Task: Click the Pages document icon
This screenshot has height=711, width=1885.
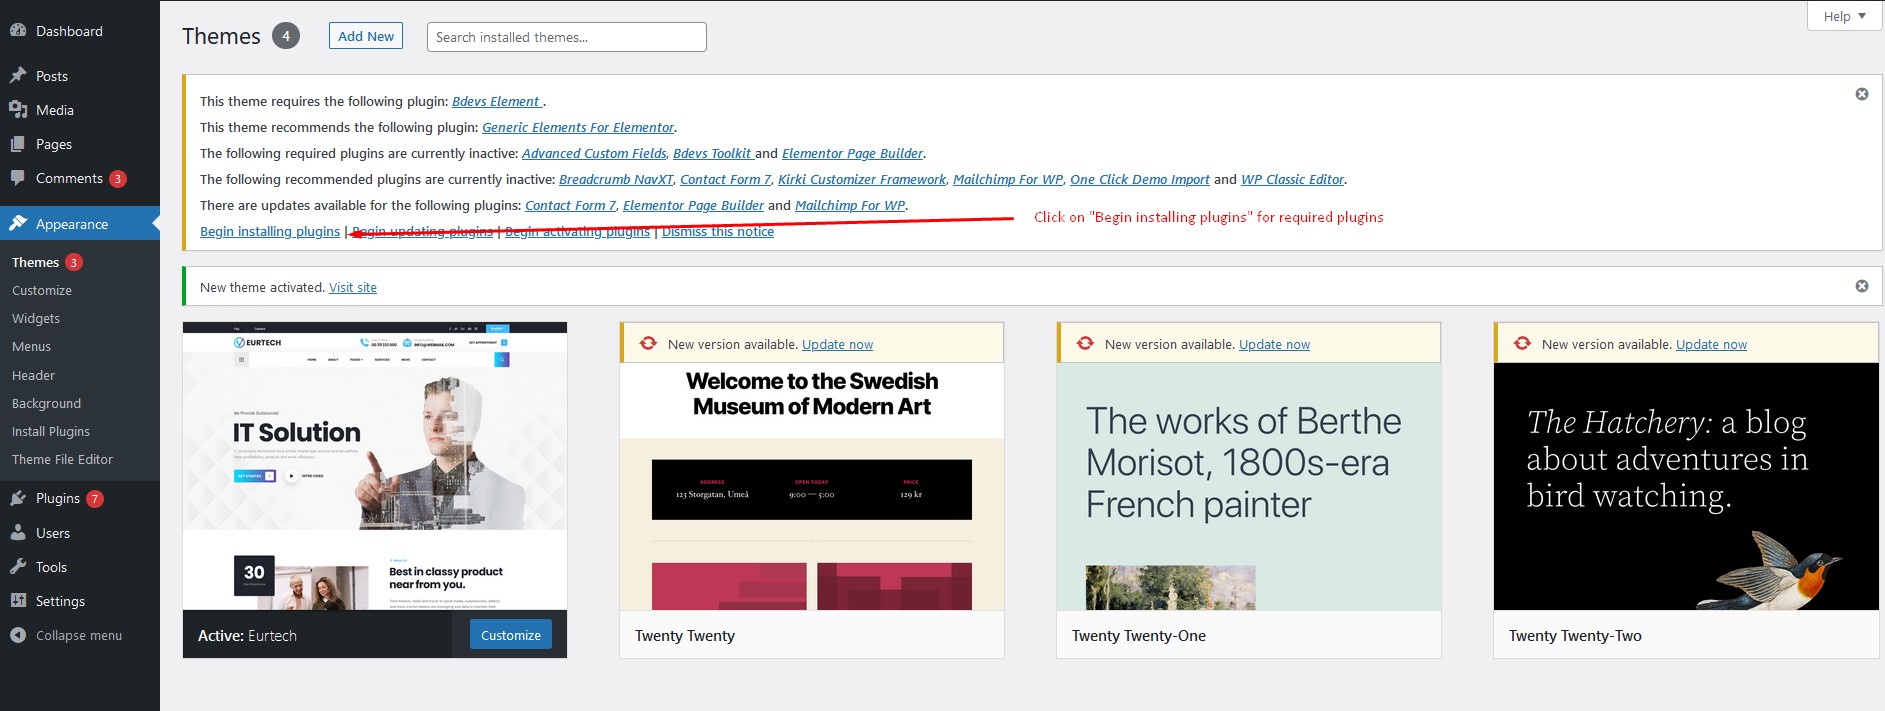Action: tap(18, 144)
